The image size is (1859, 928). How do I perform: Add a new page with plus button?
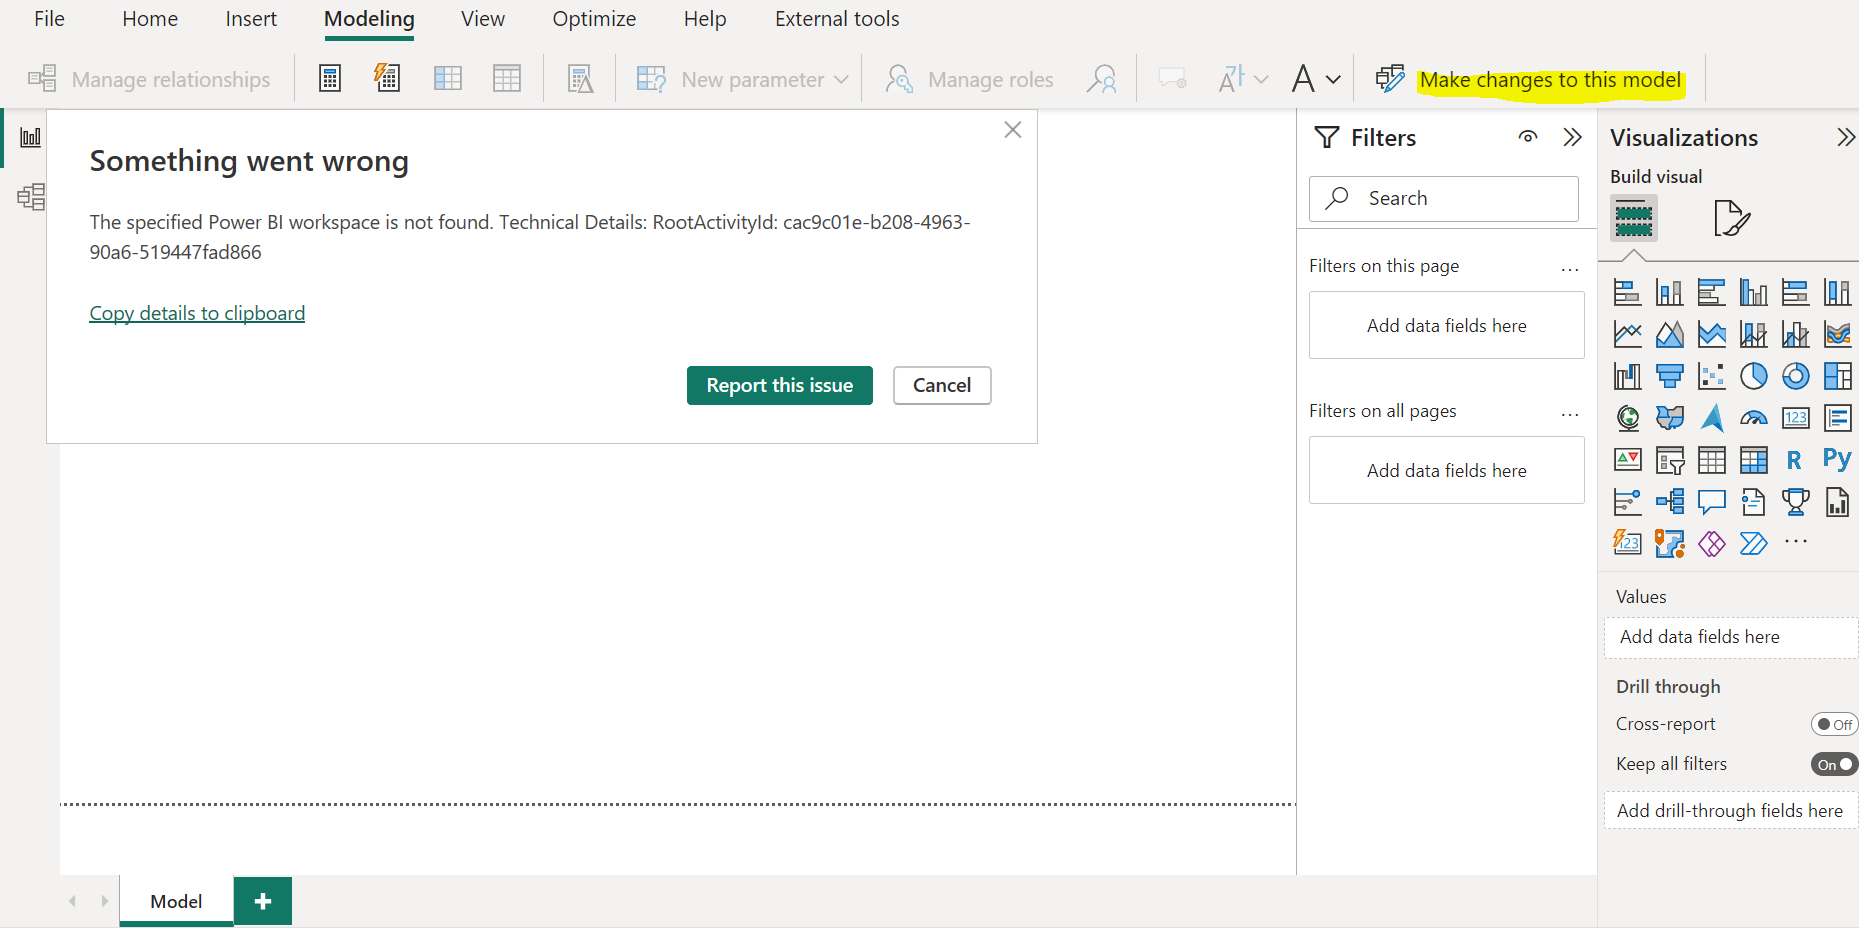[263, 901]
